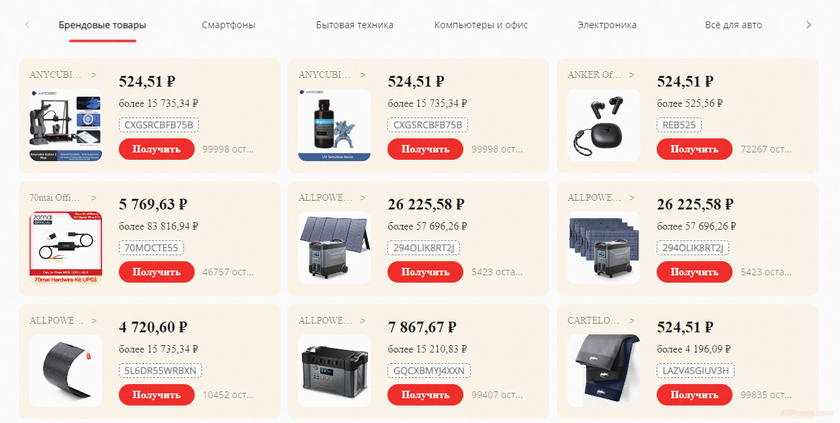840x423 pixels.
Task: Click Получить for the 70MOCTE55 coupon
Action: point(156,272)
